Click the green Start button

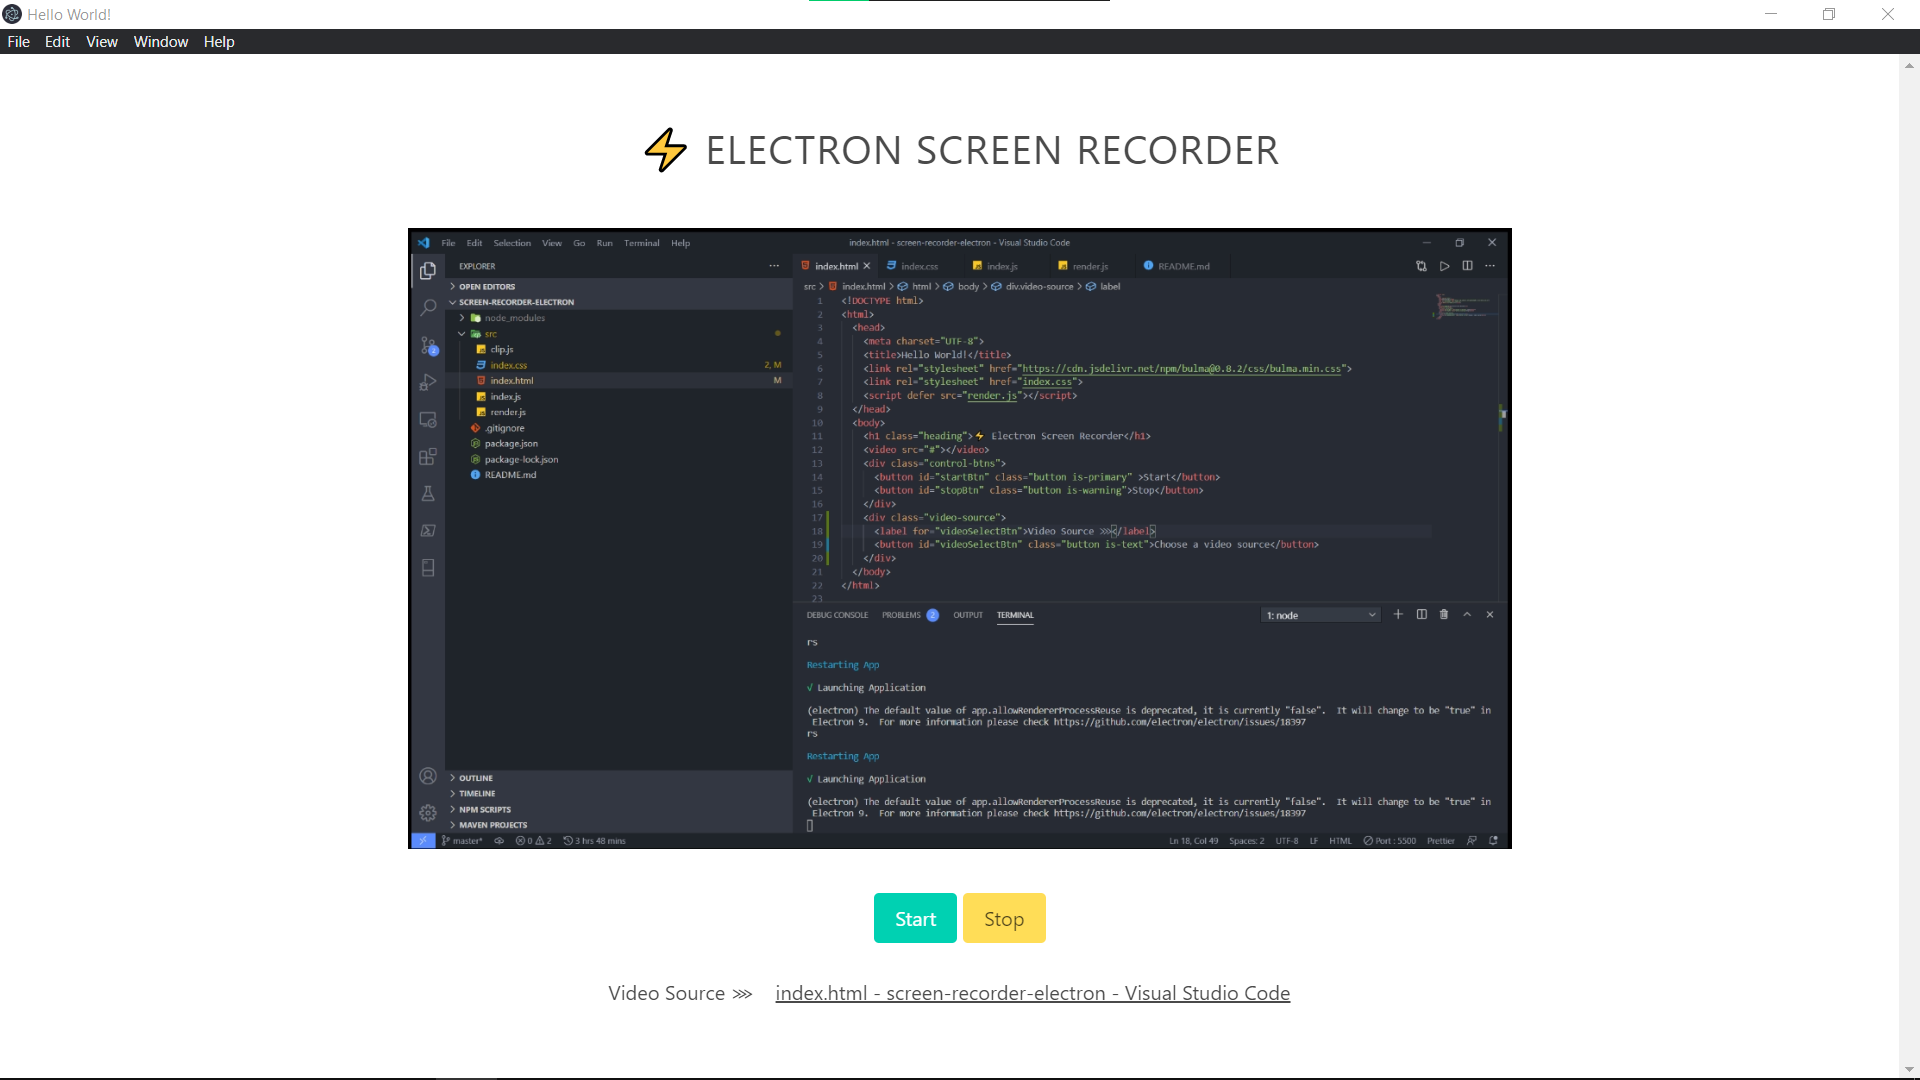pyautogui.click(x=914, y=917)
